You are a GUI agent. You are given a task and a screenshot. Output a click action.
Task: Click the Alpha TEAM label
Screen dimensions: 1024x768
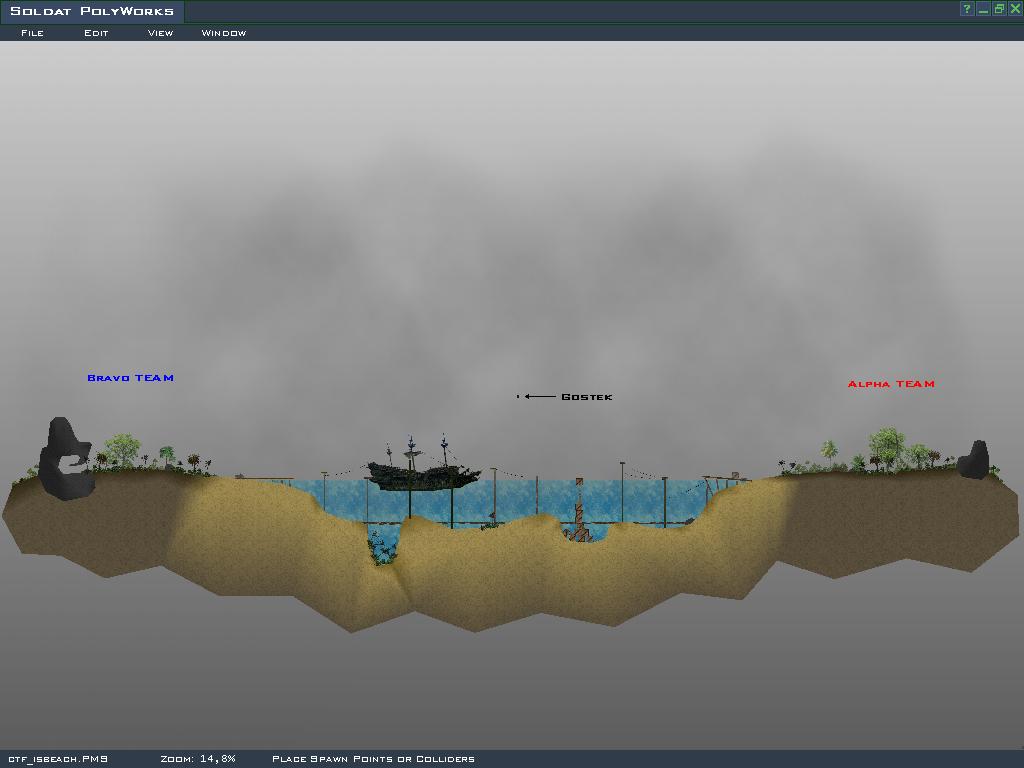point(891,384)
